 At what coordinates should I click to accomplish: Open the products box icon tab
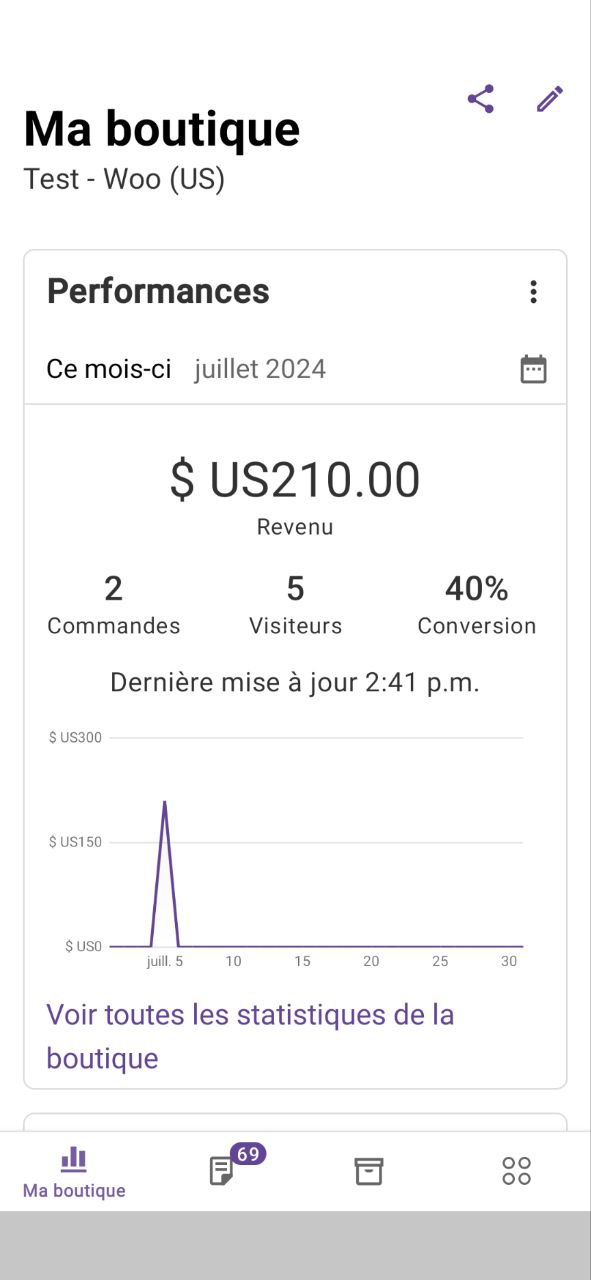coord(369,1171)
